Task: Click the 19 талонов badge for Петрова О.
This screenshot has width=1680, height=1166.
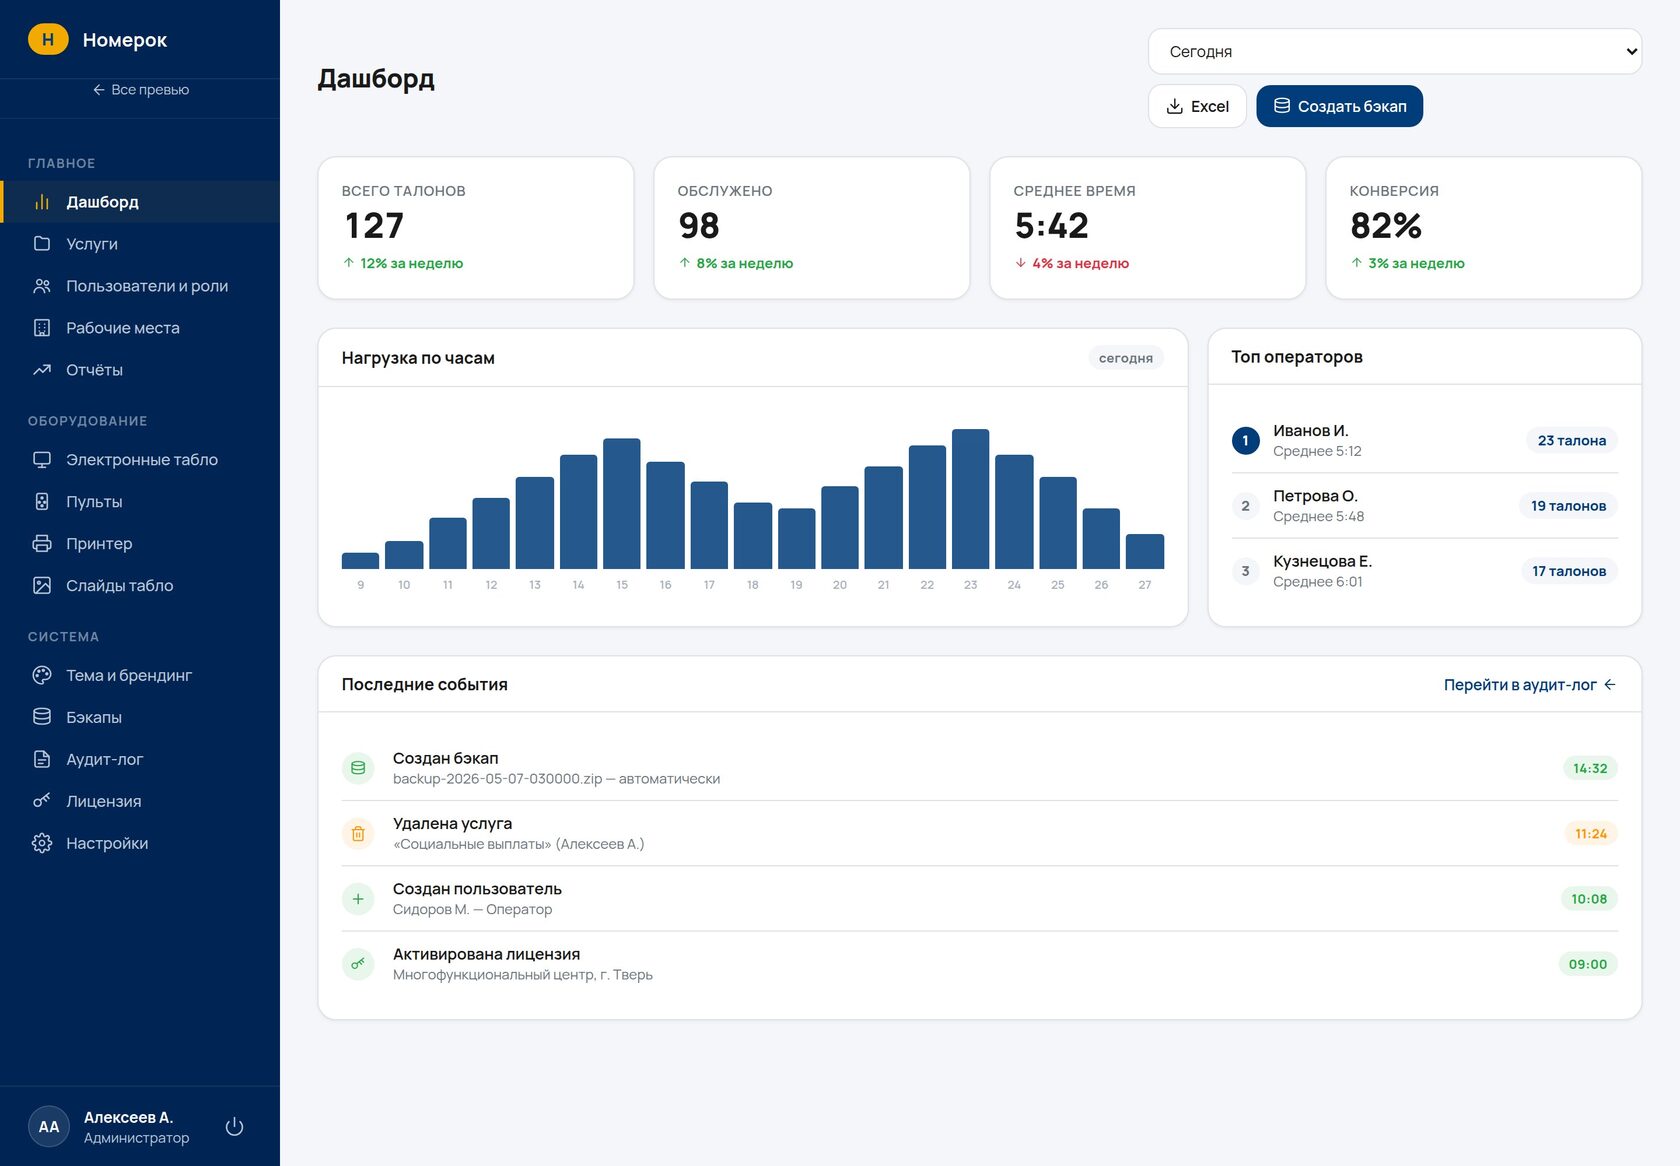Action: [x=1568, y=506]
